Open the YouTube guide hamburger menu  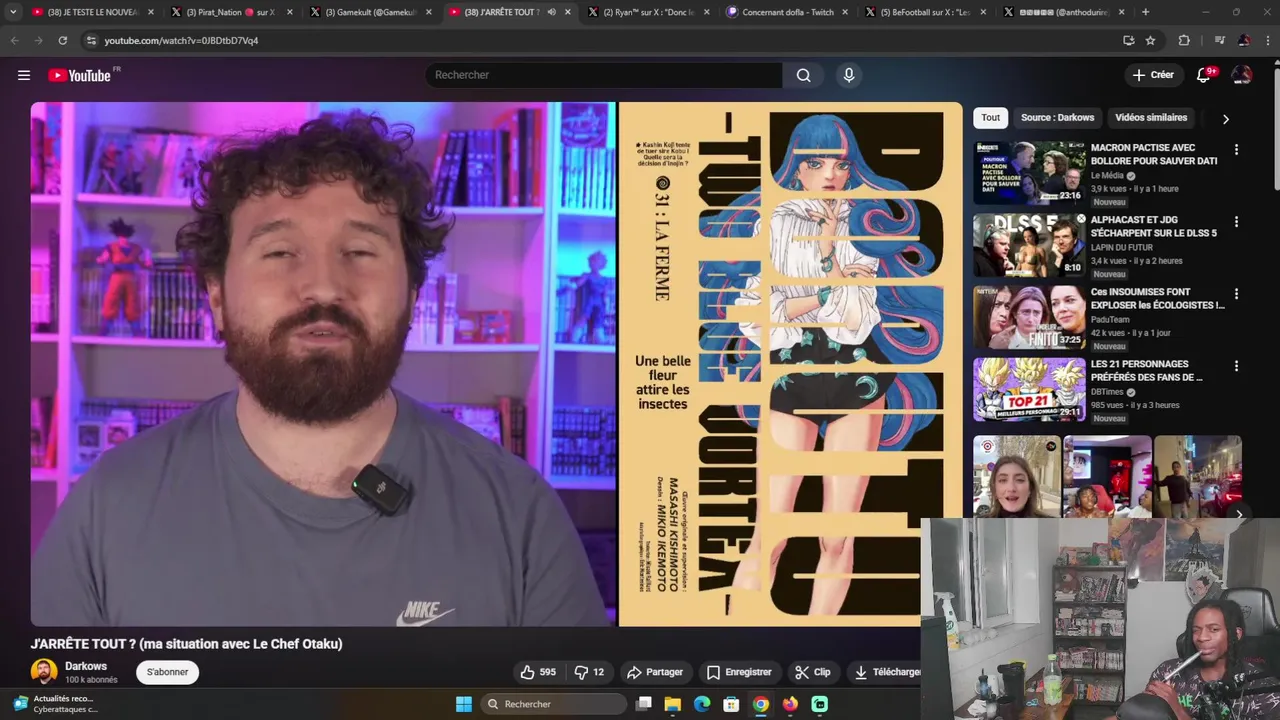(x=24, y=75)
